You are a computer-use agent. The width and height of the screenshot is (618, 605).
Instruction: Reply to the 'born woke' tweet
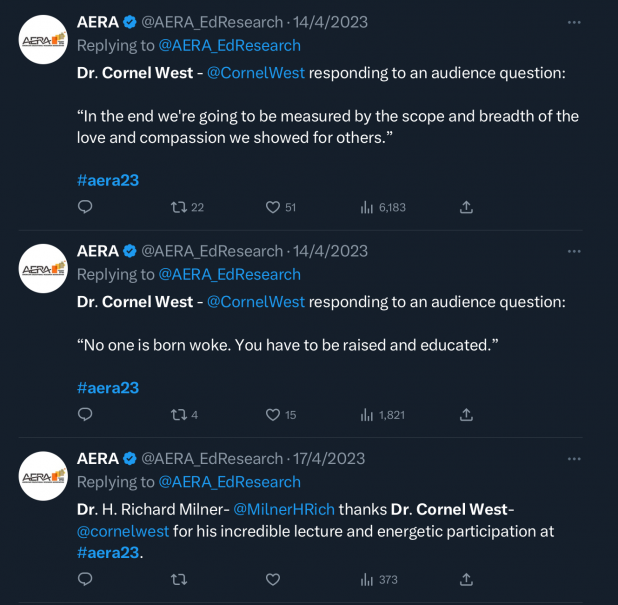(85, 414)
